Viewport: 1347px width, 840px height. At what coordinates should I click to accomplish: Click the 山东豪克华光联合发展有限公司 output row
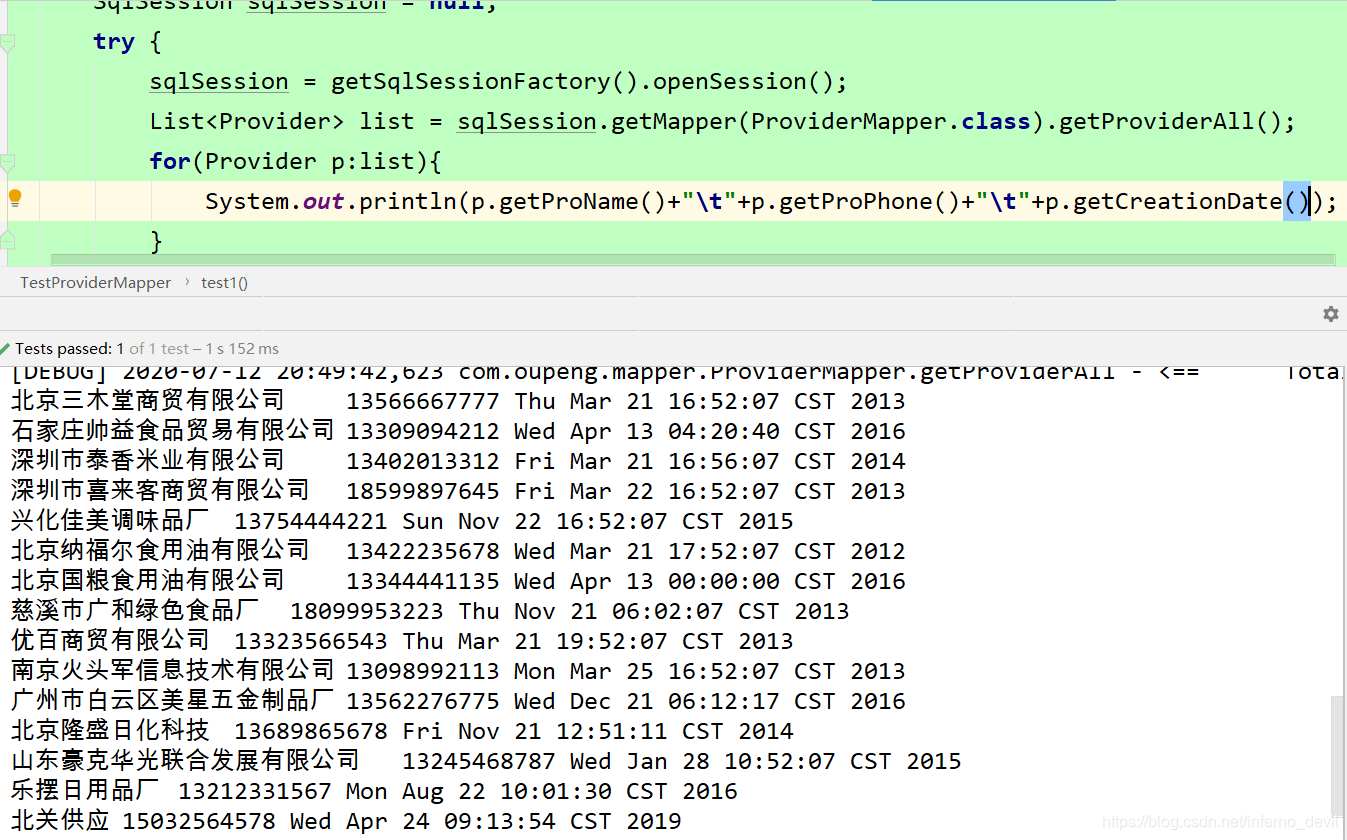486,761
